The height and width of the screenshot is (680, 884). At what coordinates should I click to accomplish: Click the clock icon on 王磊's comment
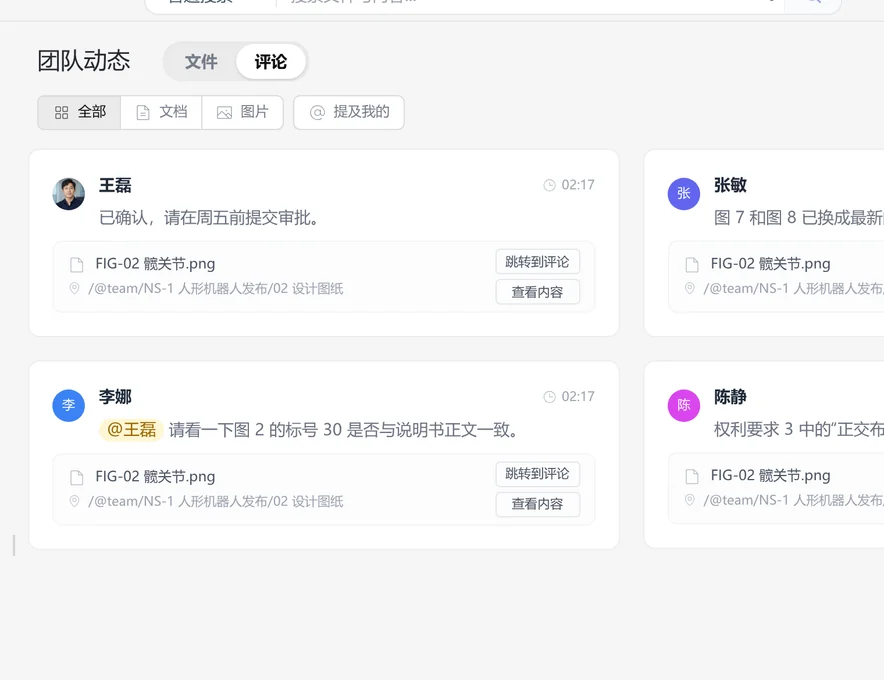pyautogui.click(x=549, y=185)
